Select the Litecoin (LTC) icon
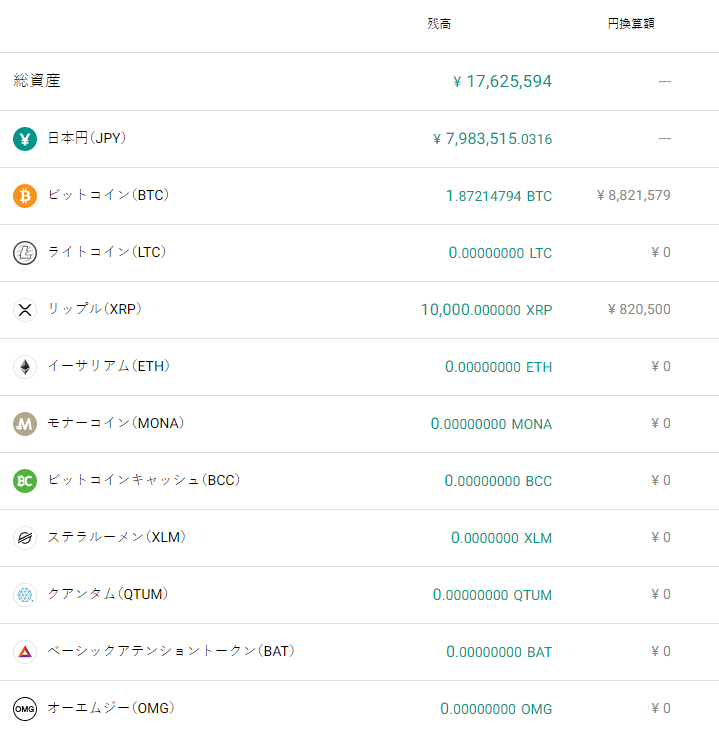 coord(25,253)
